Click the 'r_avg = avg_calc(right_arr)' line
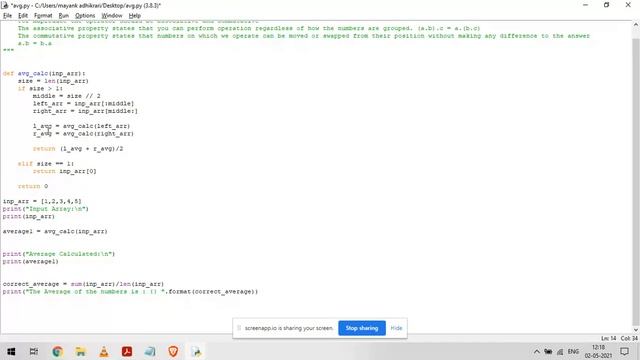This screenshot has width=640, height=360. pyautogui.click(x=83, y=133)
